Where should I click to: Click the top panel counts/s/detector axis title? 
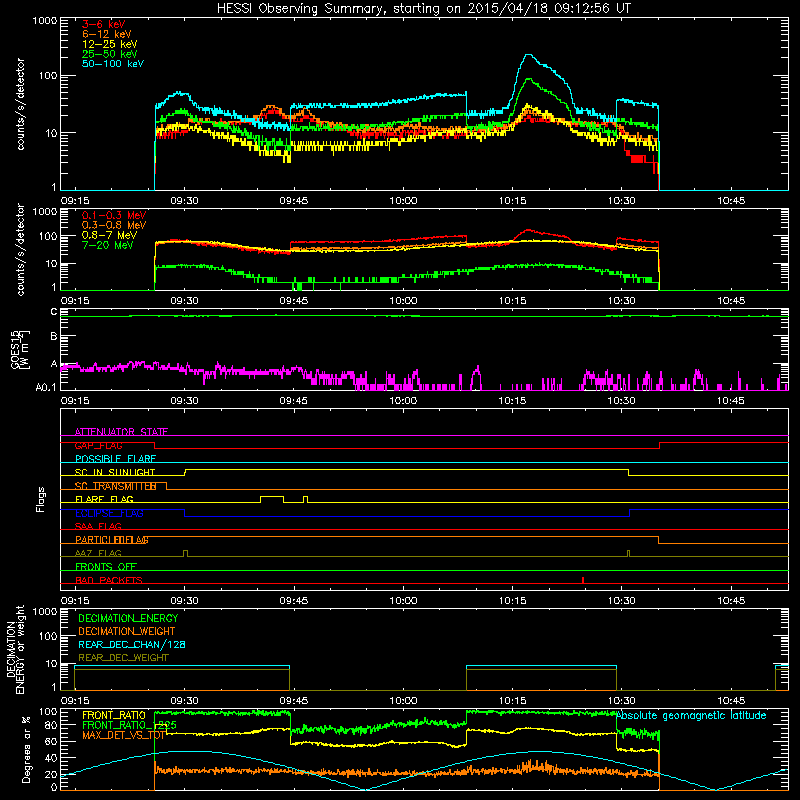[x=20, y=104]
